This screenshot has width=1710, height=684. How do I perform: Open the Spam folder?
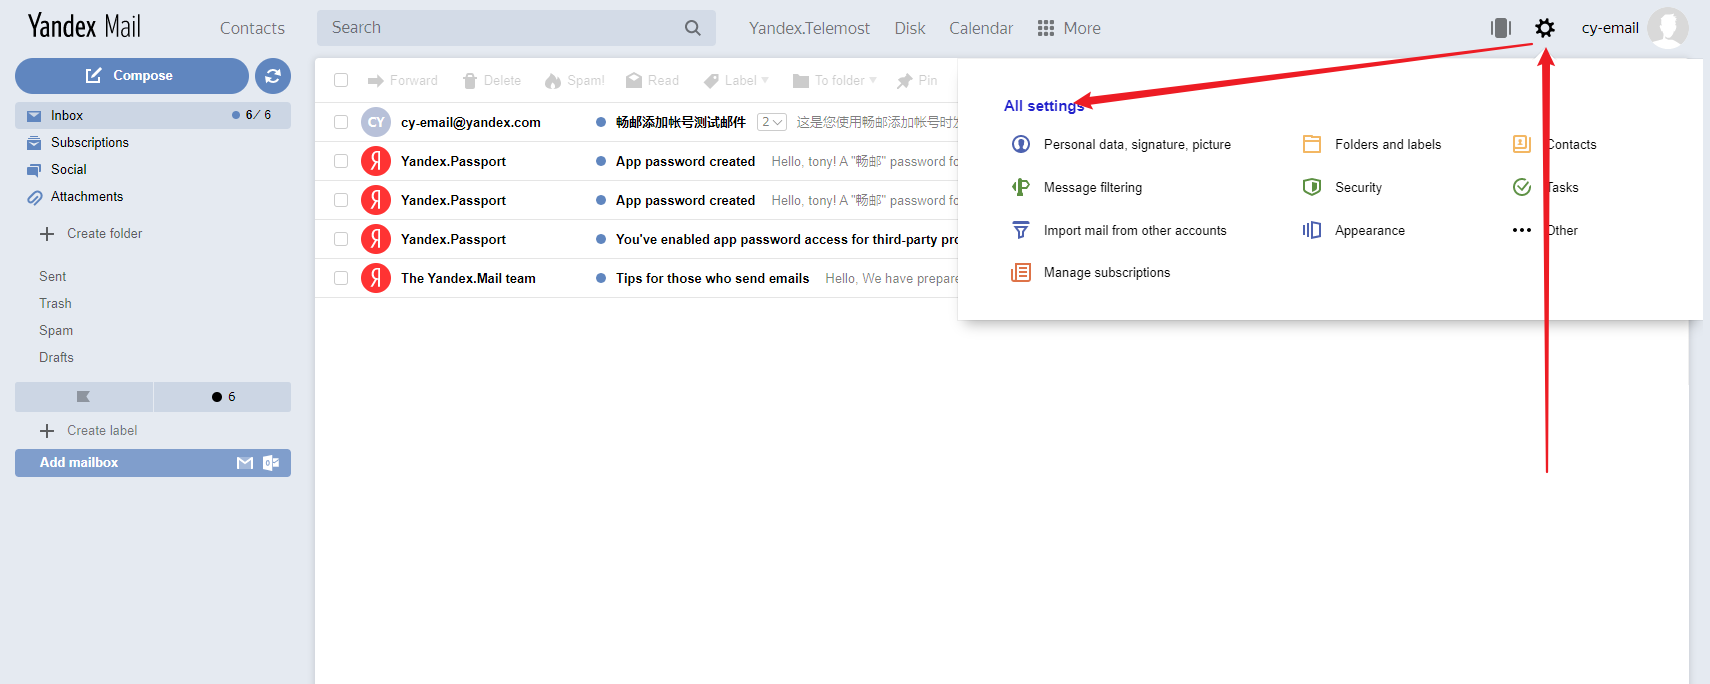[56, 331]
